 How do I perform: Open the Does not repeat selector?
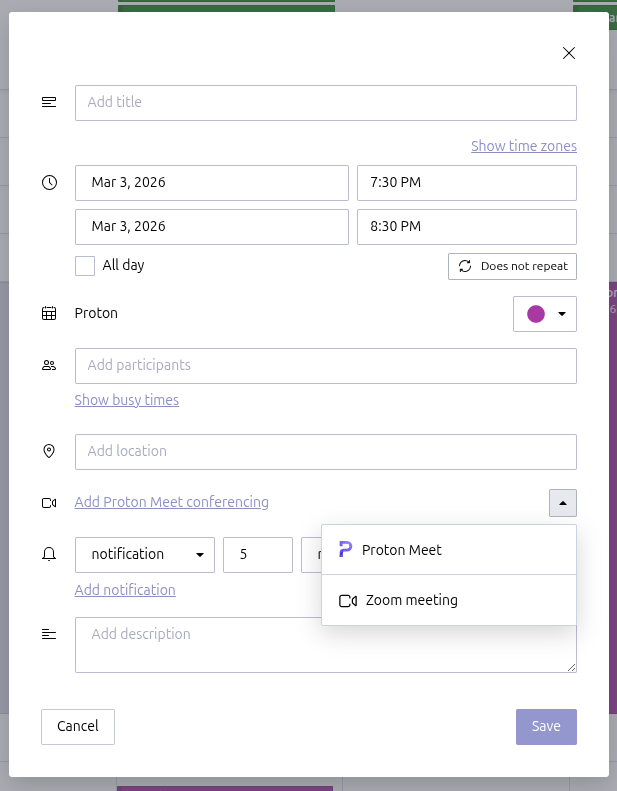[512, 266]
